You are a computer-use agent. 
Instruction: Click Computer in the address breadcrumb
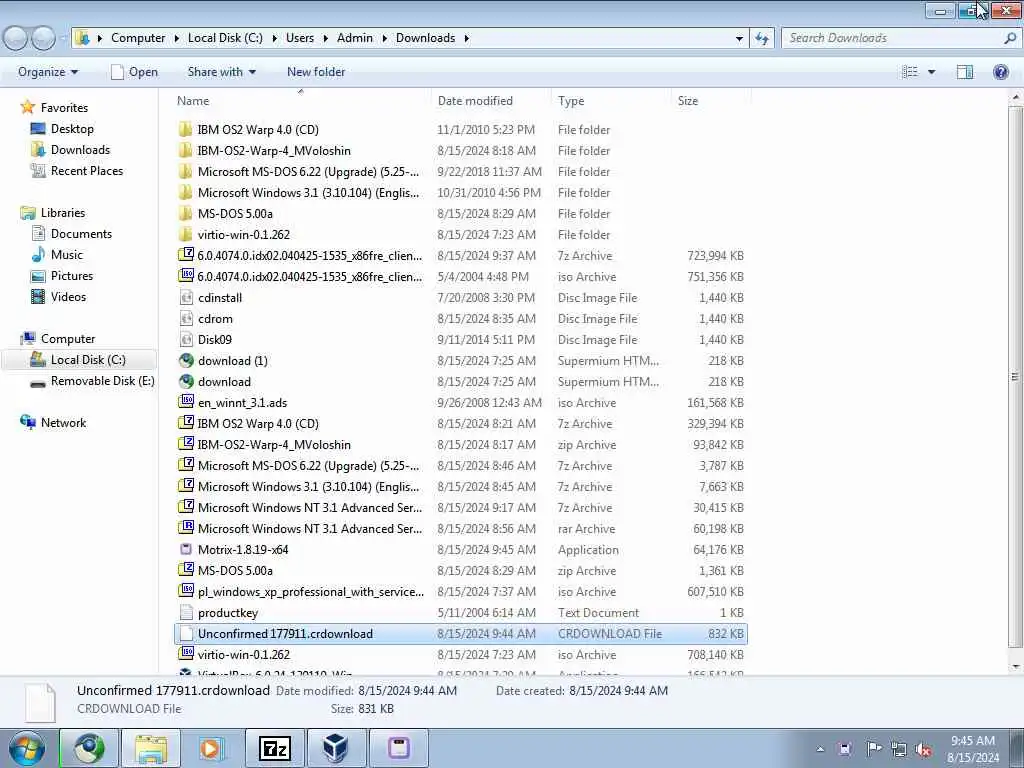pyautogui.click(x=138, y=38)
